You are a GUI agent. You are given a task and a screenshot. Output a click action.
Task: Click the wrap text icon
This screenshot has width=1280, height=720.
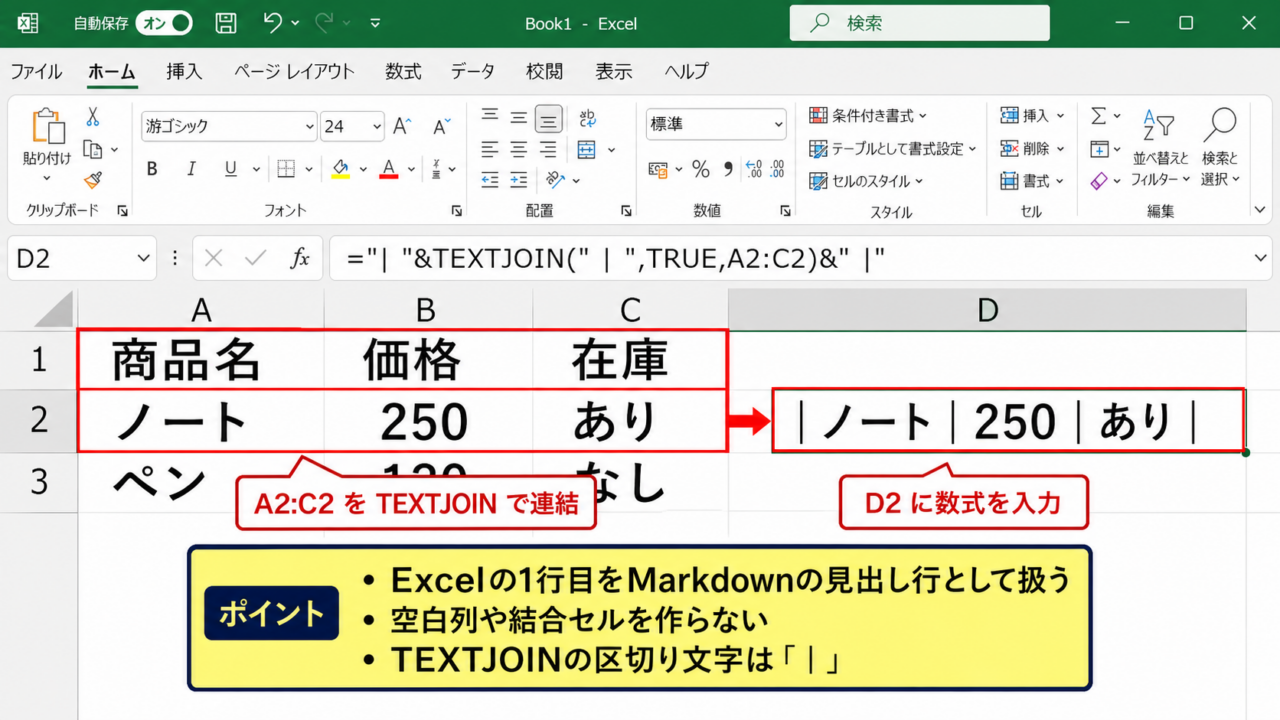pyautogui.click(x=588, y=118)
